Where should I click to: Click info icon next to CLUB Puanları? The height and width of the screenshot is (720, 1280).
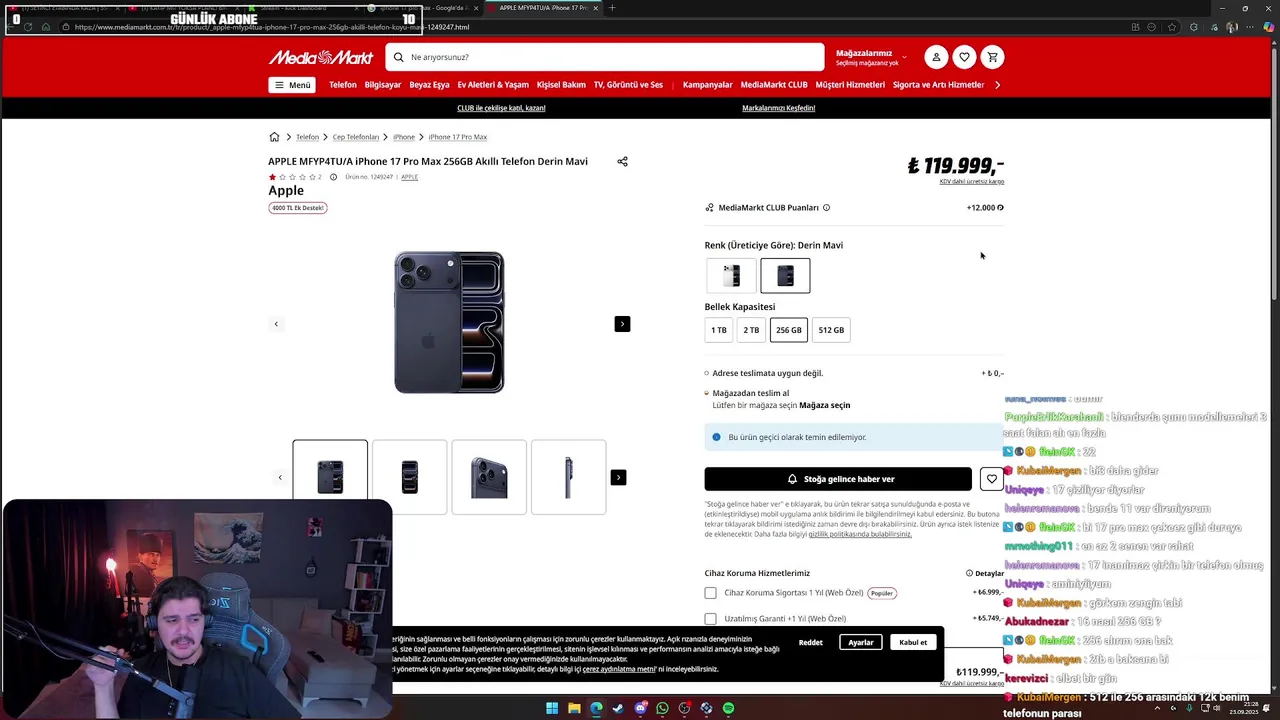[x=826, y=208]
